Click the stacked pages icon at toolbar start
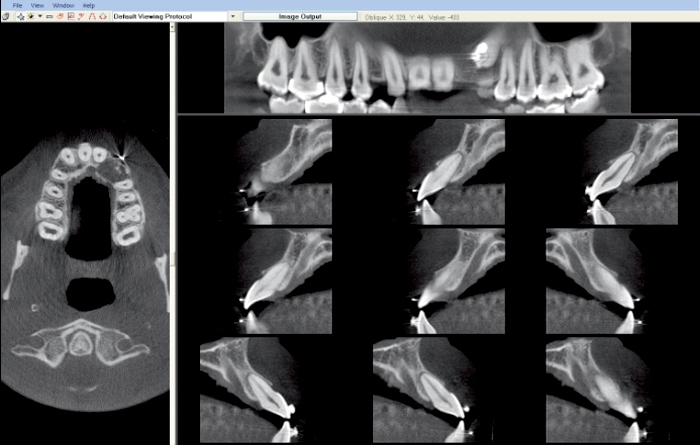Screen dimensions: 700x445 [x=6, y=17]
